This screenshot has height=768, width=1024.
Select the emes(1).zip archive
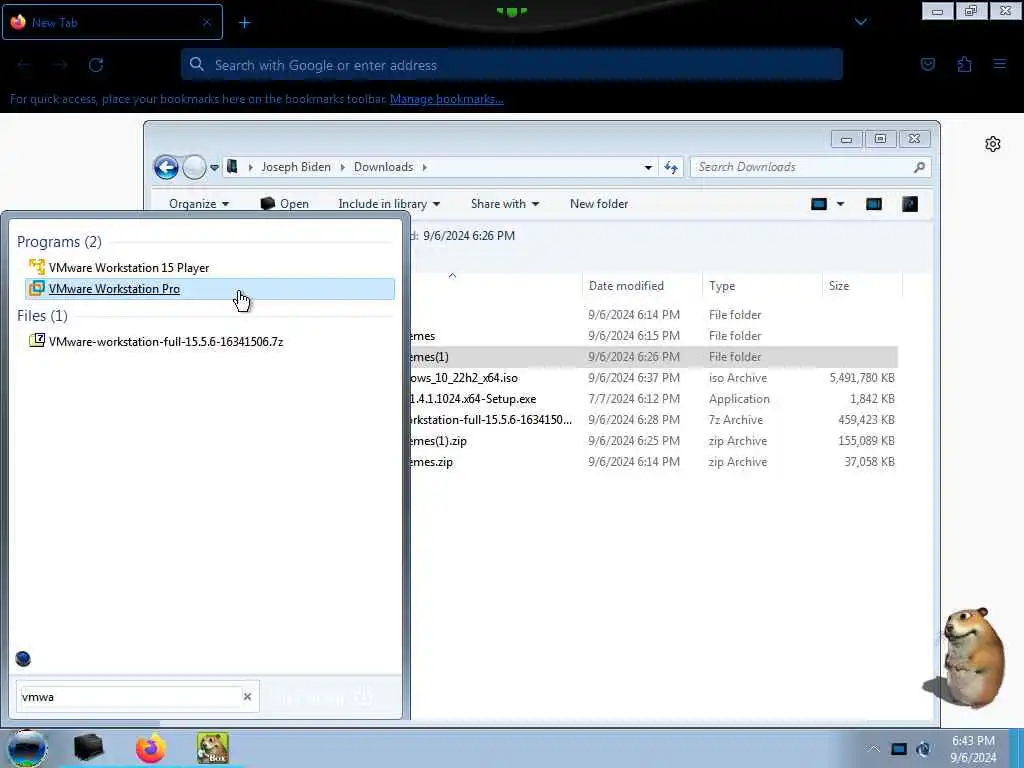point(653,441)
